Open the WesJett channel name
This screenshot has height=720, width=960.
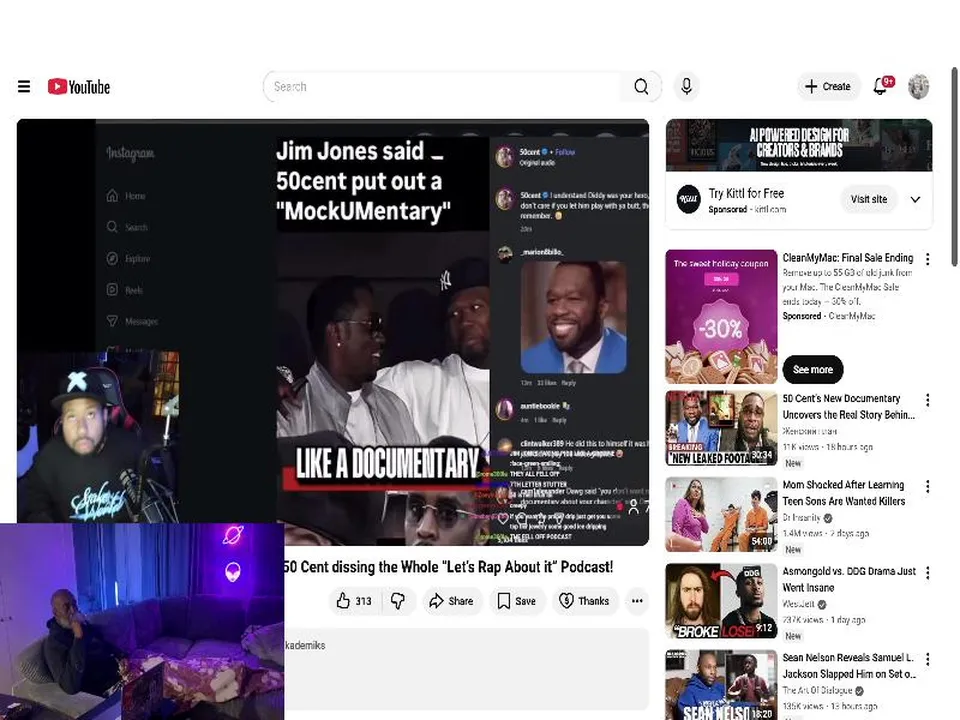coord(799,604)
